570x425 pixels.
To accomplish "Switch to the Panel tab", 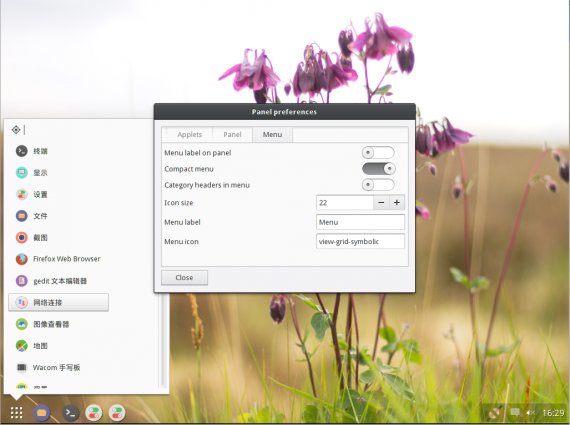I will point(232,135).
